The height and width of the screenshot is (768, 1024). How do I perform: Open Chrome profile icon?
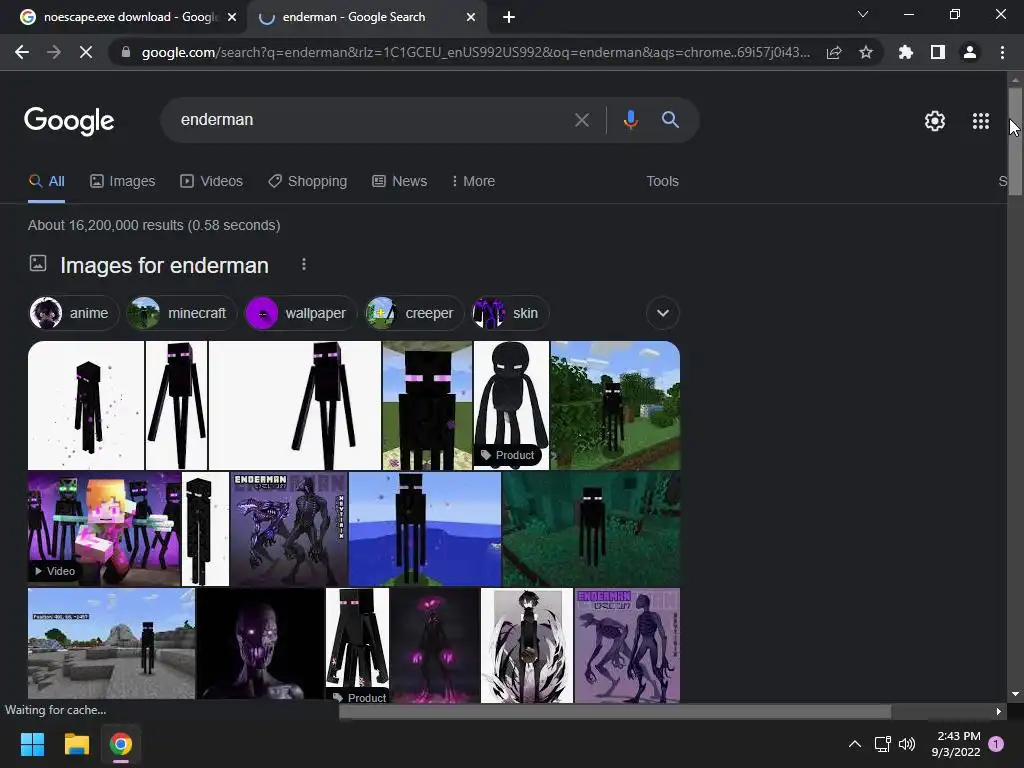pos(970,52)
